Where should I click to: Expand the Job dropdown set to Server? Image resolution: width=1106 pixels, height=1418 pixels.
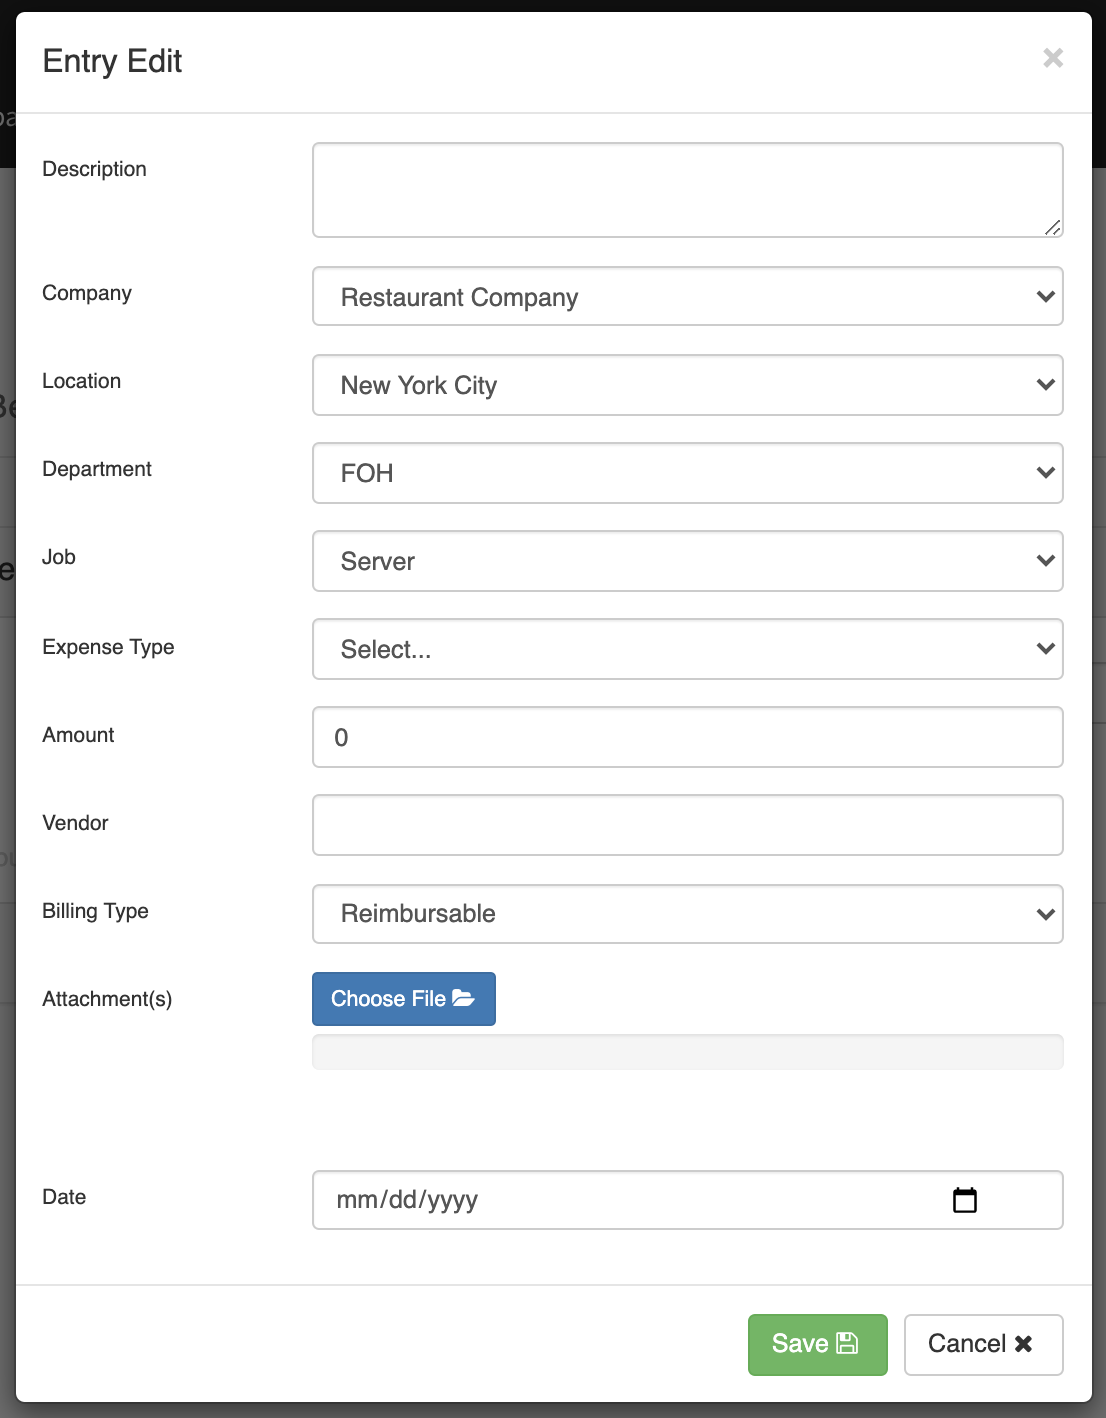coord(687,561)
